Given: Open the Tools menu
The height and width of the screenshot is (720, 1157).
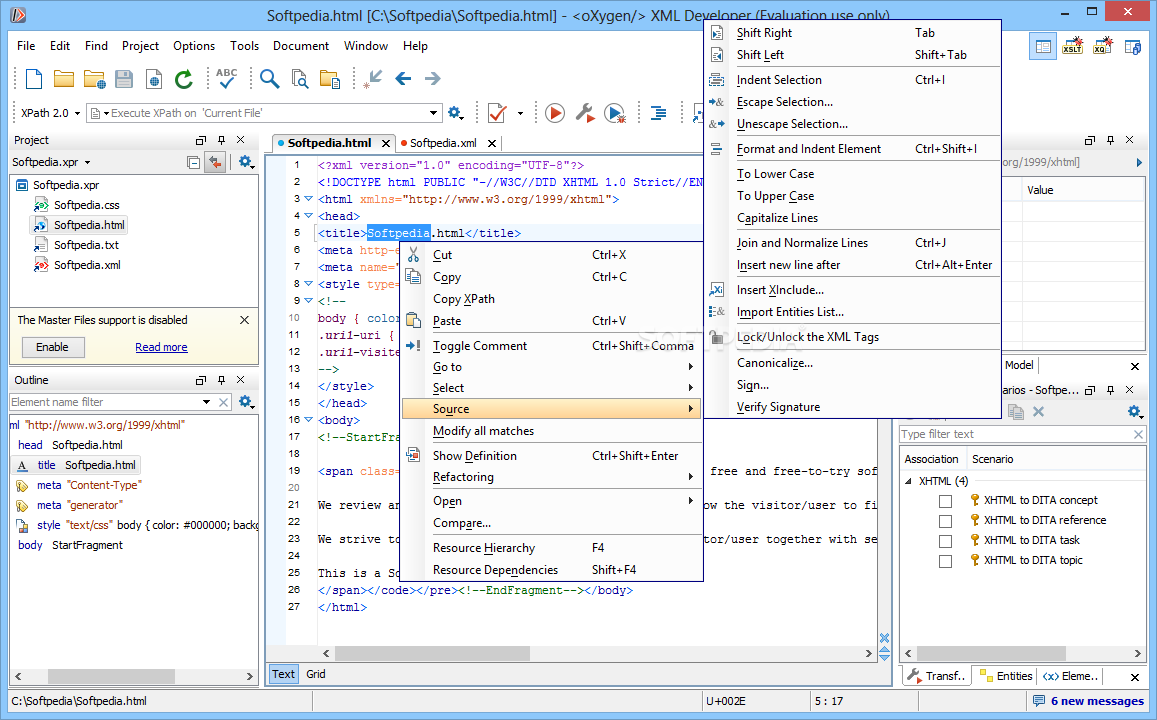Looking at the screenshot, I should [x=244, y=46].
